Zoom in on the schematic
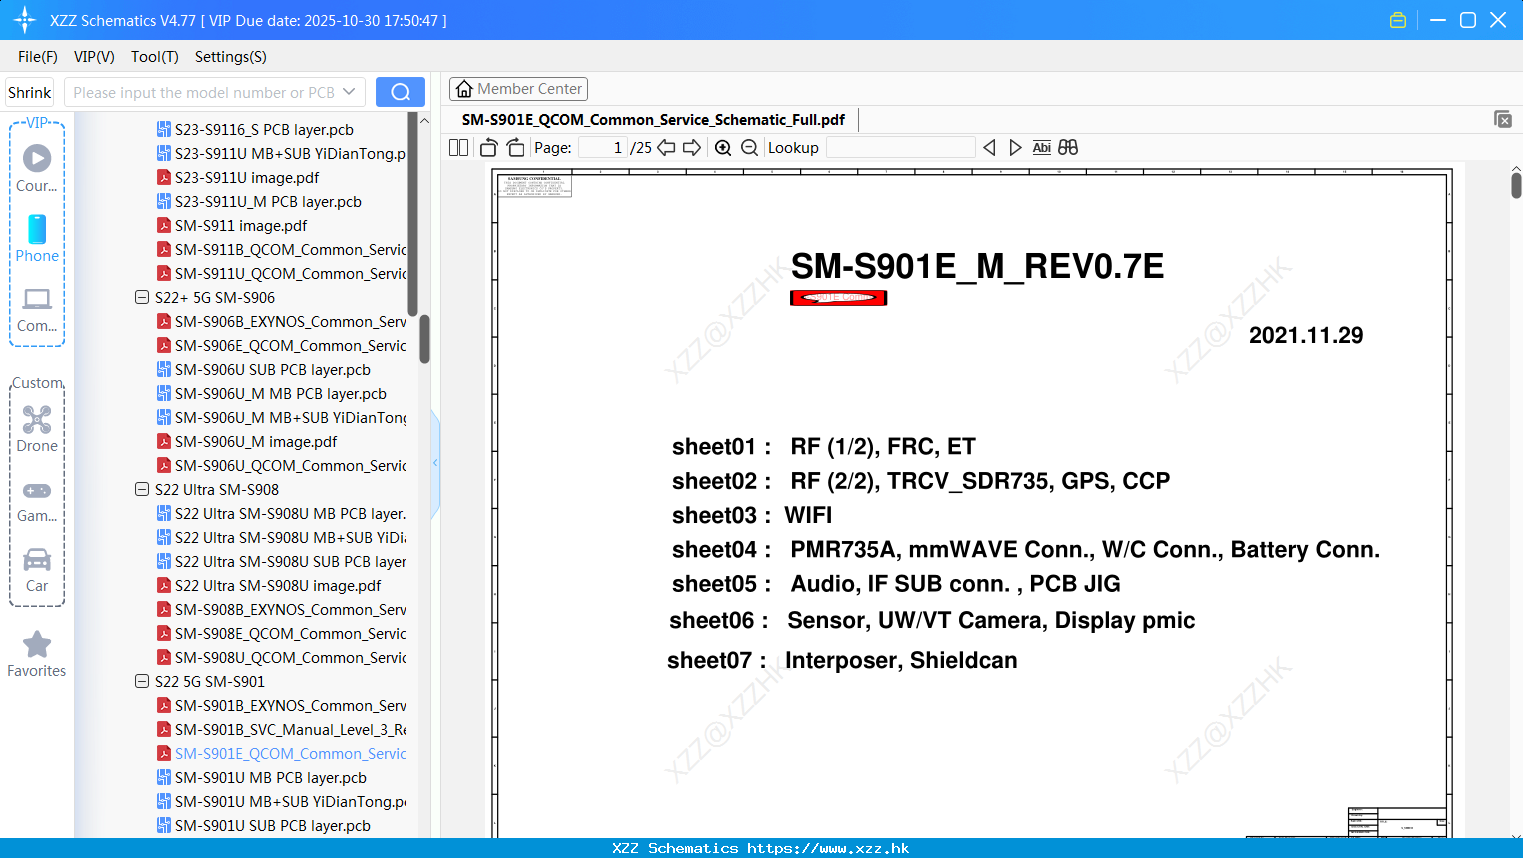Screen dimensions: 1523x858 click(x=723, y=147)
